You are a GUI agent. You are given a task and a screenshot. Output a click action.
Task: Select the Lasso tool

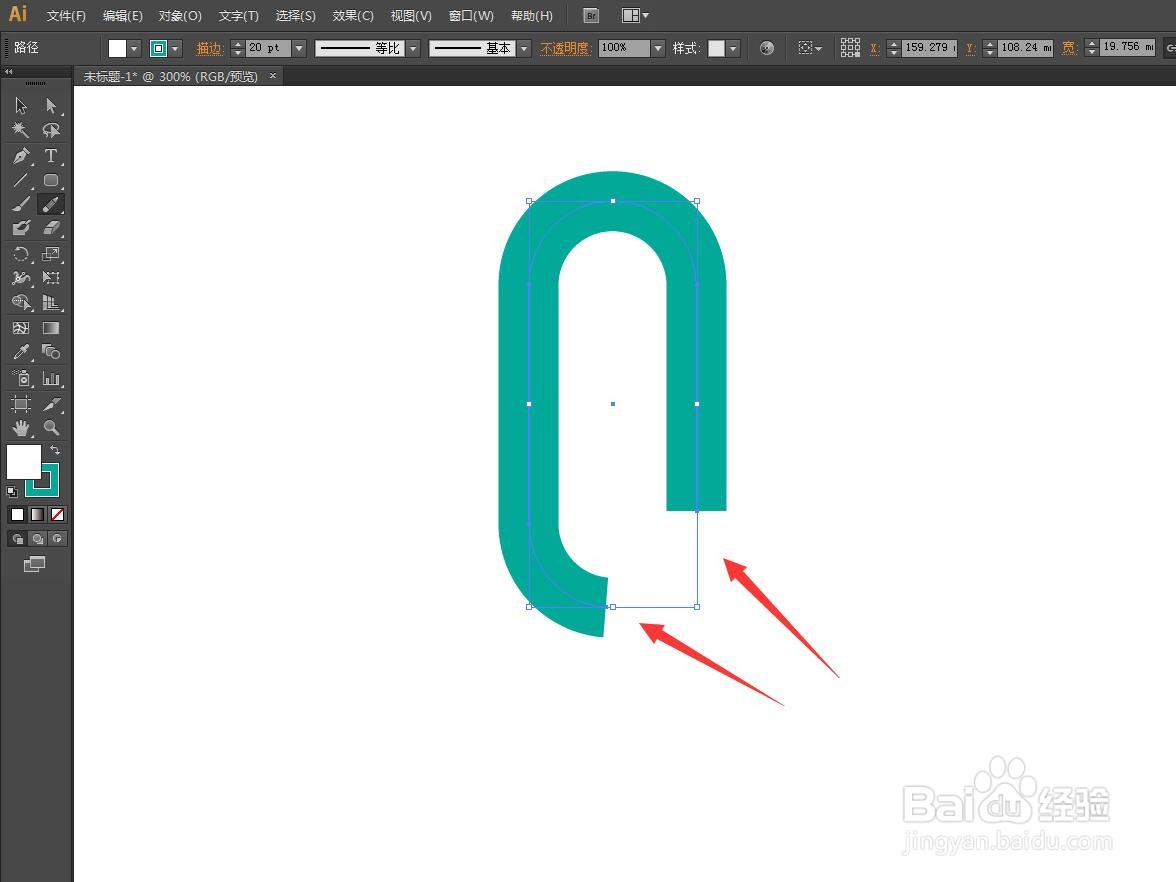tap(50, 130)
